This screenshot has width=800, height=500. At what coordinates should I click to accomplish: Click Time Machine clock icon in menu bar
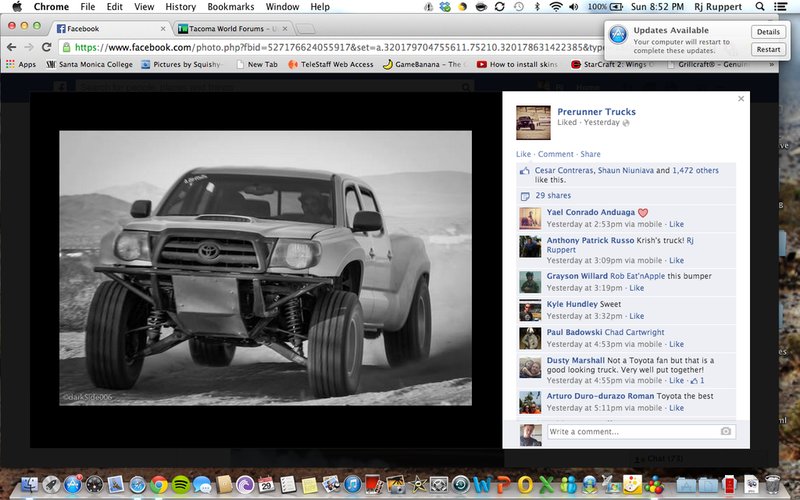click(519, 7)
